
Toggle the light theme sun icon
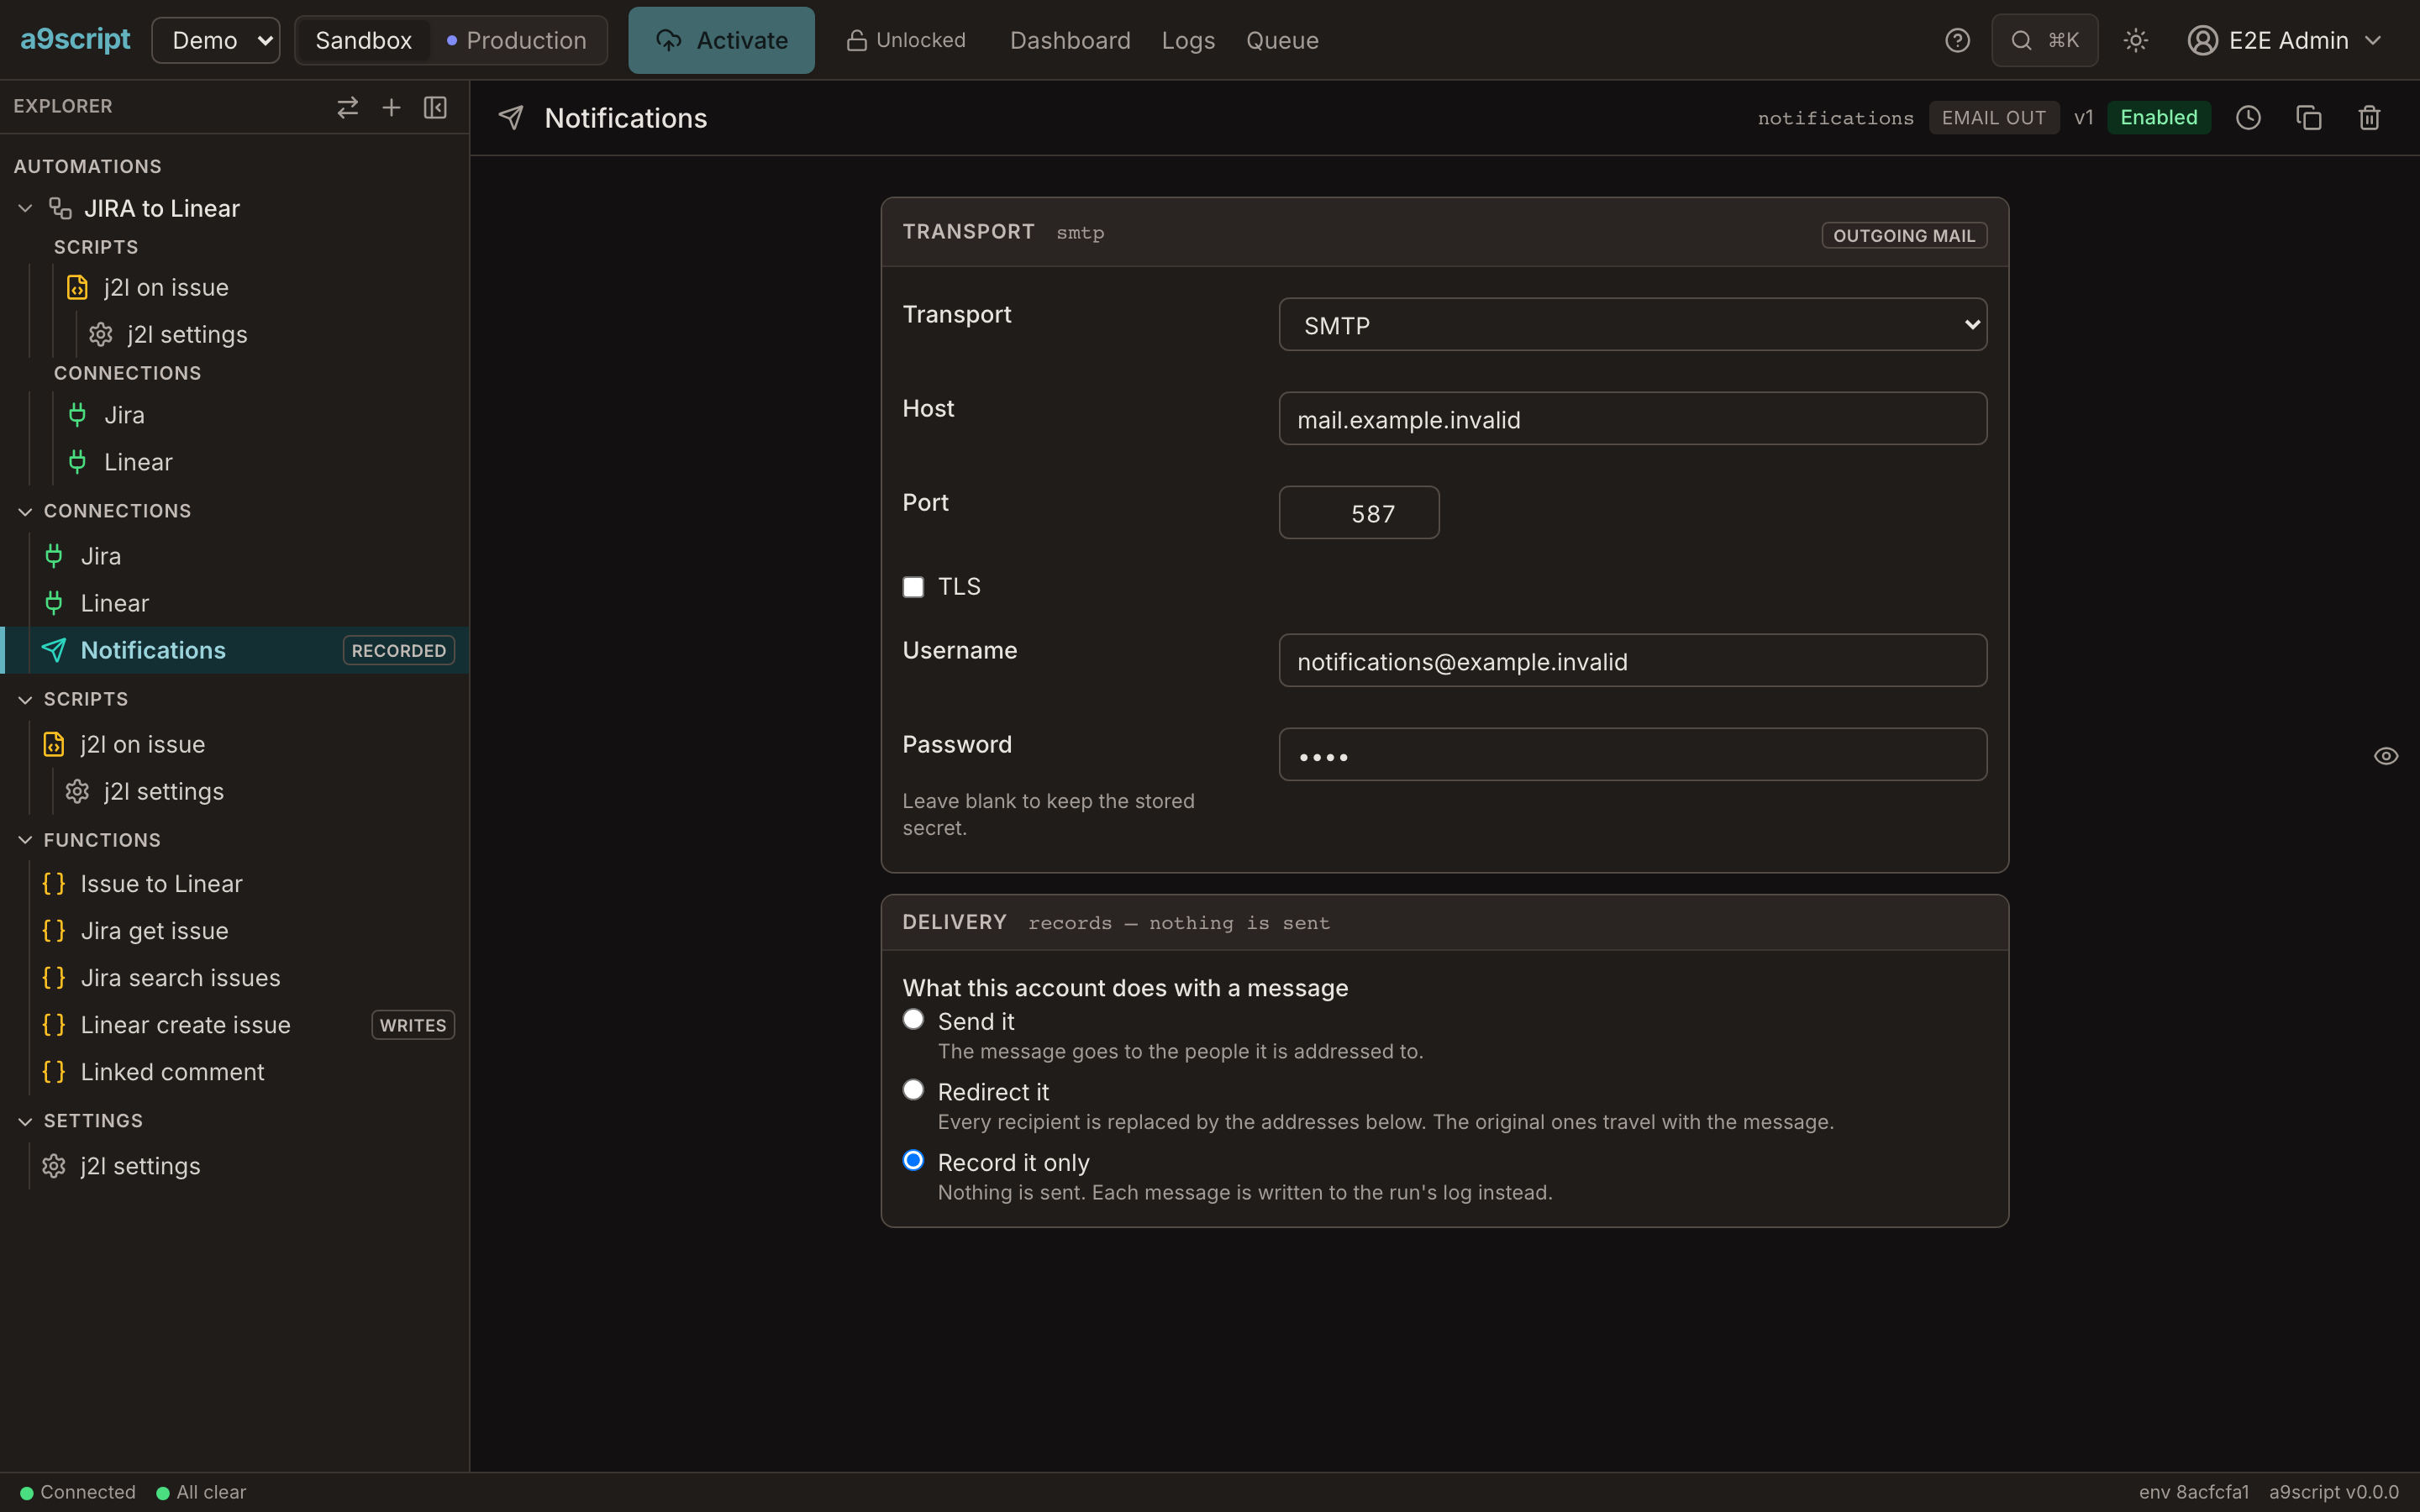[2135, 40]
